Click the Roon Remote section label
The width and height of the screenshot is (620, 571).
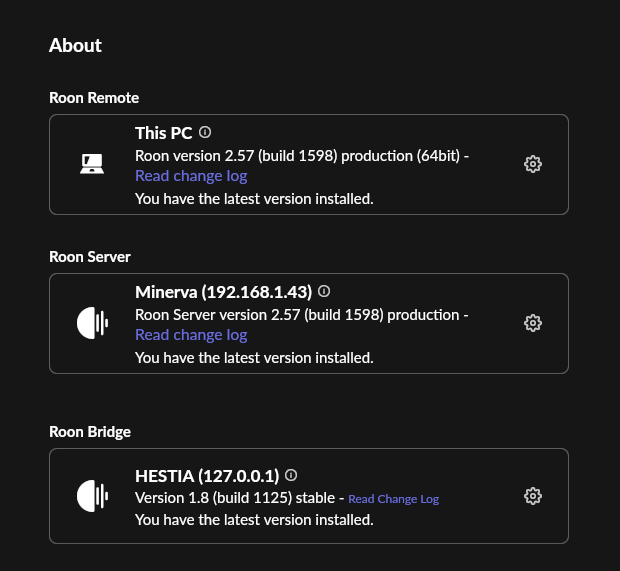[94, 97]
